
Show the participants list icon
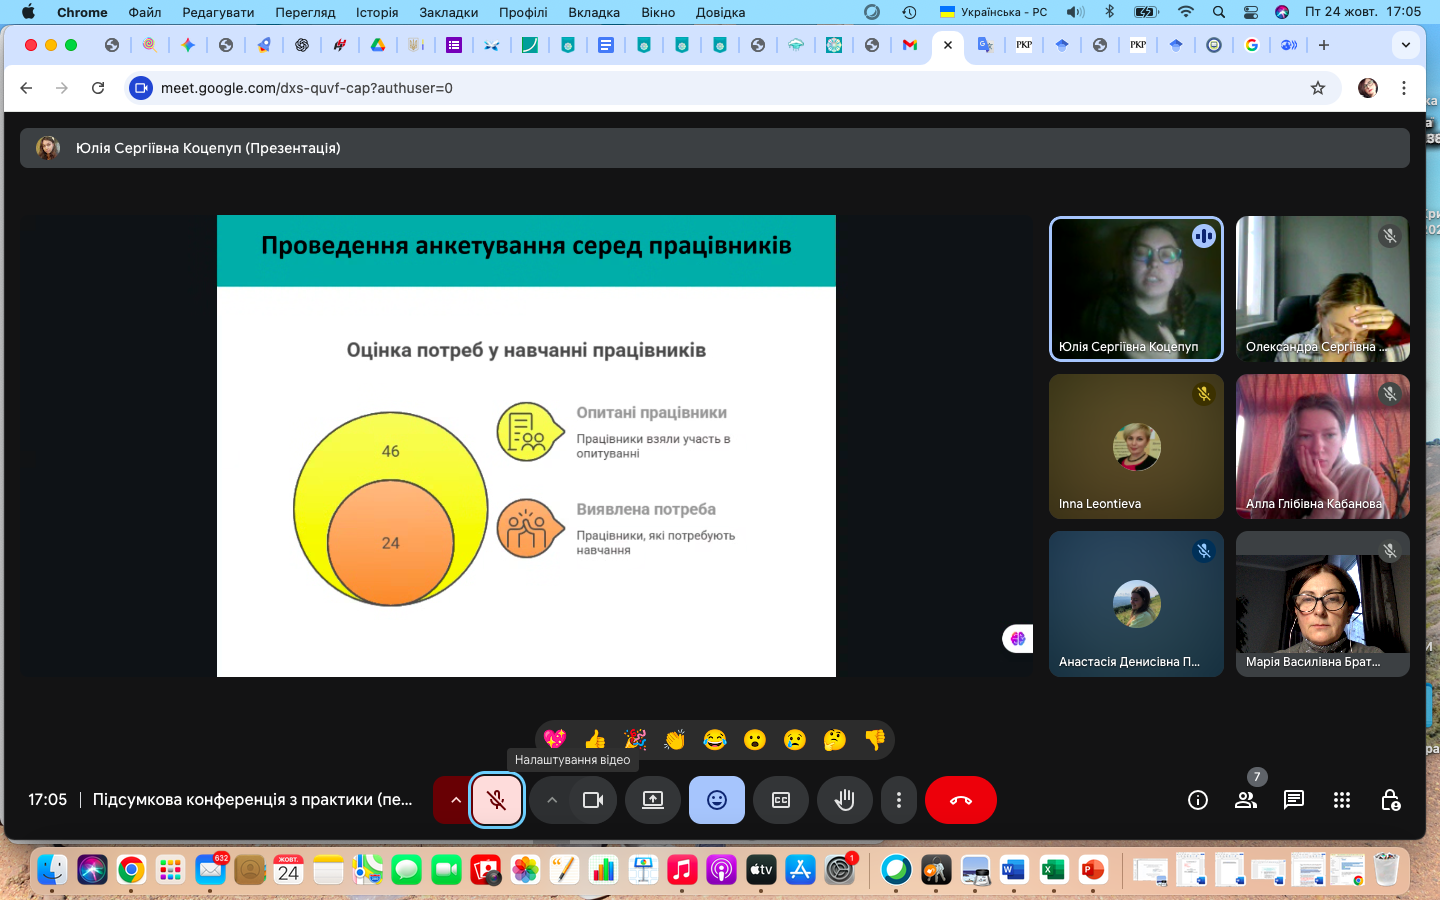(x=1245, y=800)
